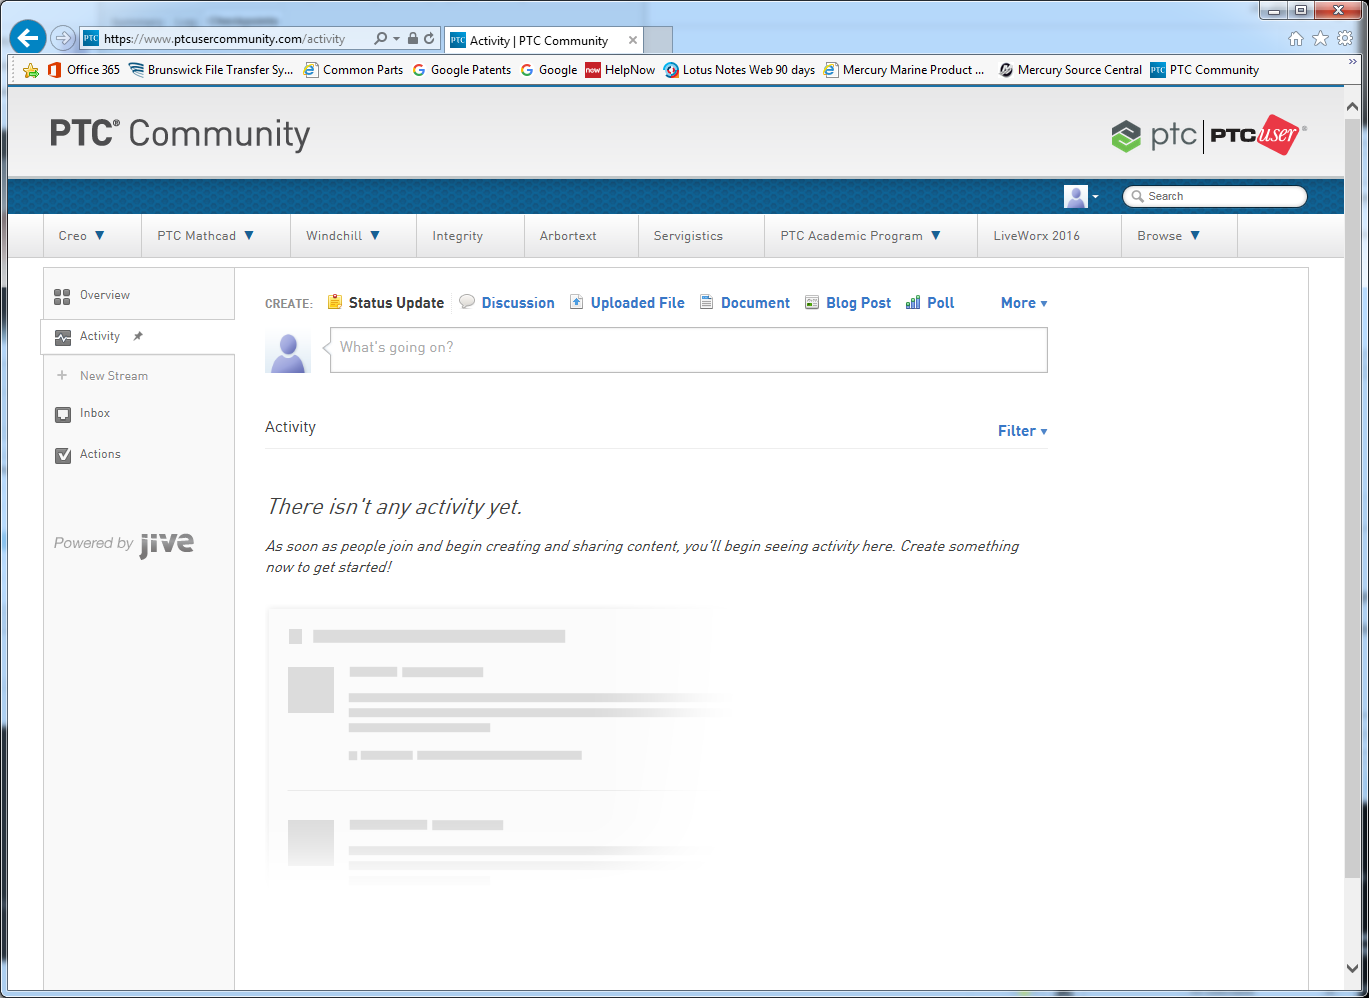This screenshot has width=1369, height=998.
Task: Open the PTC Community bookmark
Action: [1204, 70]
